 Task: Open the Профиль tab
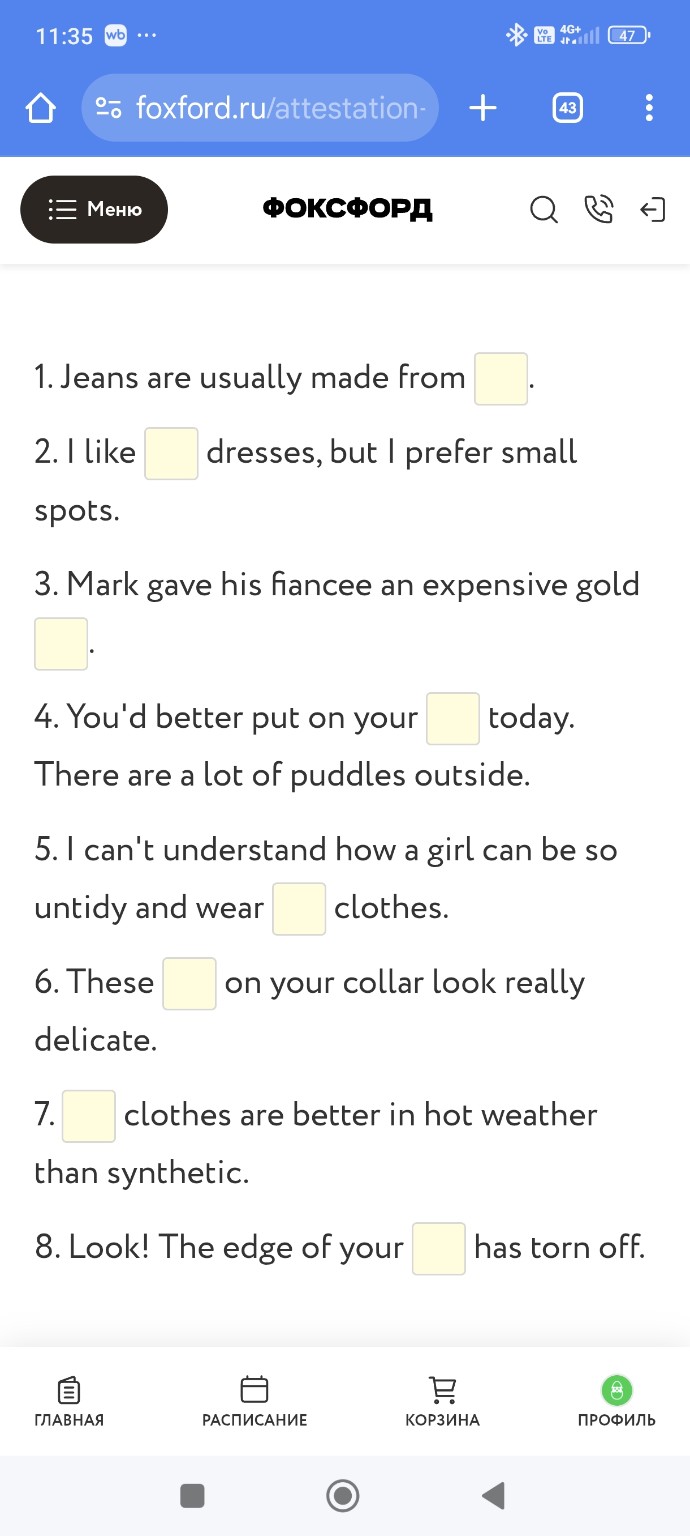[616, 1401]
